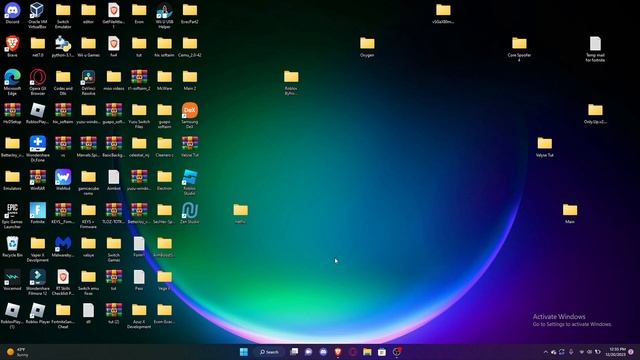Select the Fortnite desktop shortcut
Image resolution: width=640 pixels, height=360 pixels.
(38, 213)
